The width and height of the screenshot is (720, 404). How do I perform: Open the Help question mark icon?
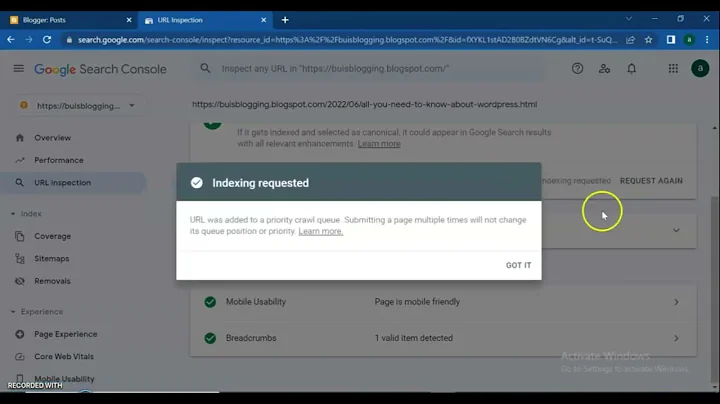click(577, 68)
